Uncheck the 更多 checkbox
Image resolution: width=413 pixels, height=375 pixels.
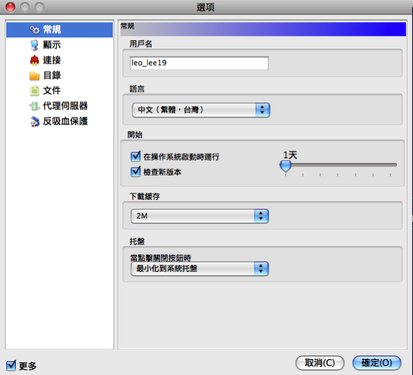[11, 365]
